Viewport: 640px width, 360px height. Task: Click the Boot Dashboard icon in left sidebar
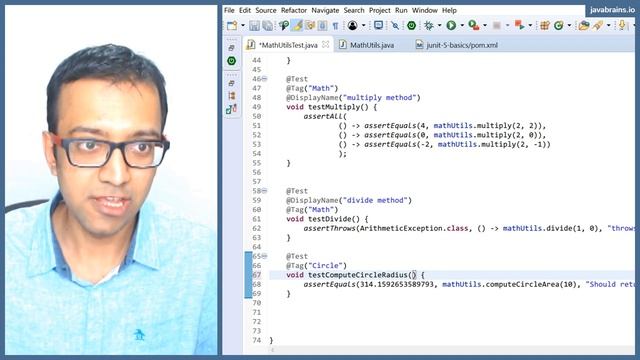[x=231, y=61]
